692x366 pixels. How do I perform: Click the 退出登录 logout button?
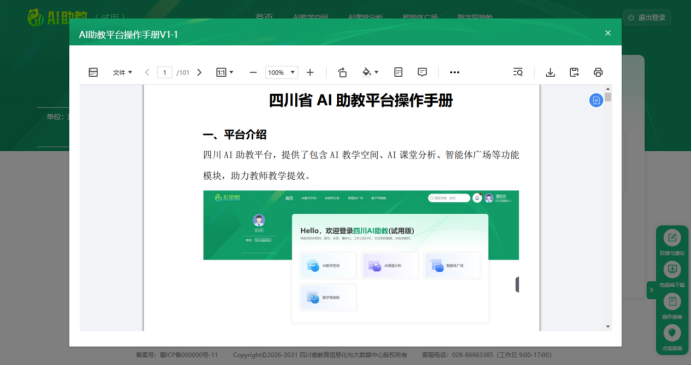pos(647,18)
